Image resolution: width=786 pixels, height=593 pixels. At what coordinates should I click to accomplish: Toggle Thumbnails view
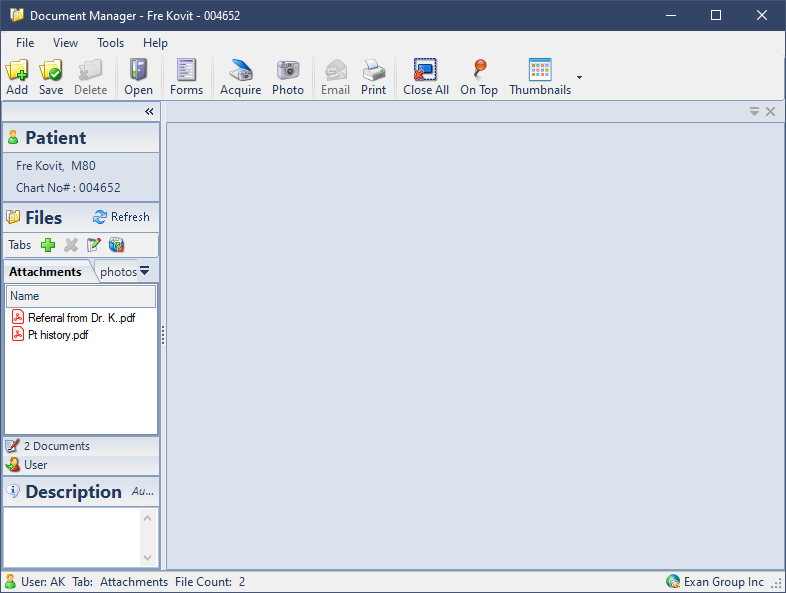click(540, 76)
